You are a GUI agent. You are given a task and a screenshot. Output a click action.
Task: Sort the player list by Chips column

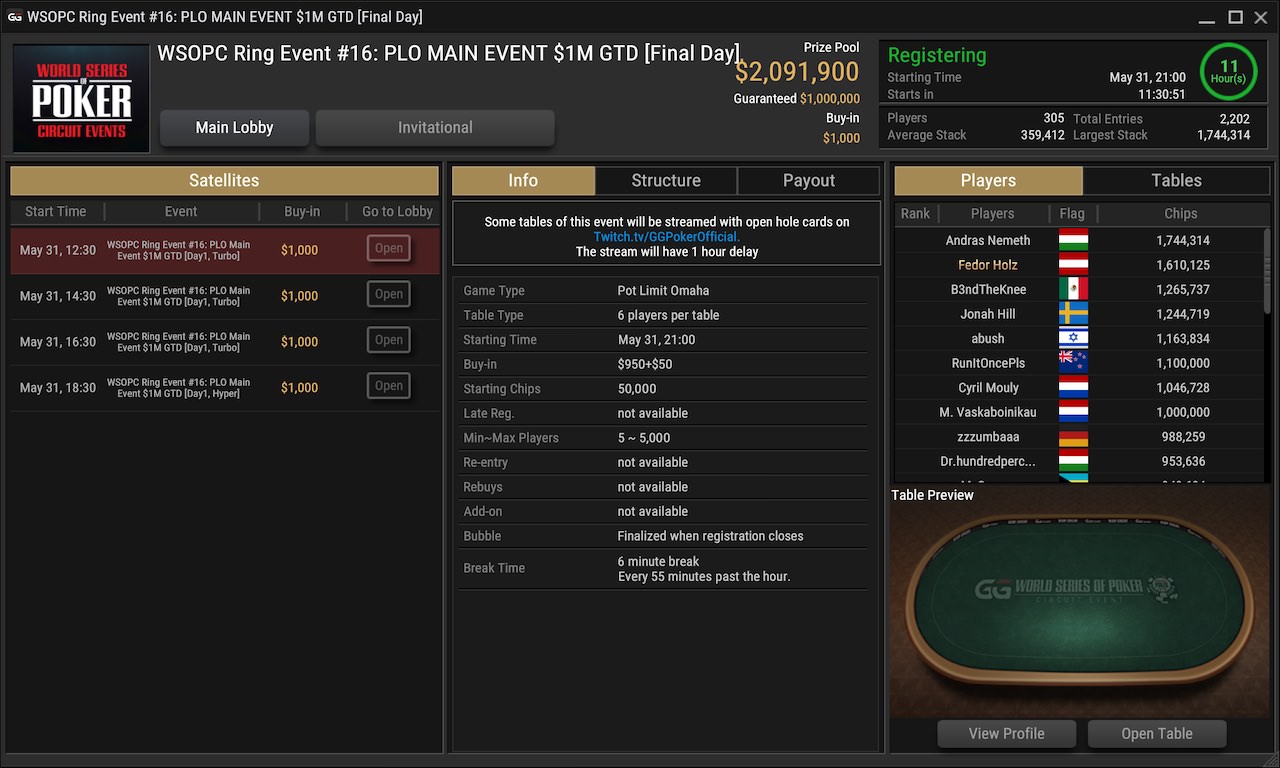pyautogui.click(x=1181, y=213)
